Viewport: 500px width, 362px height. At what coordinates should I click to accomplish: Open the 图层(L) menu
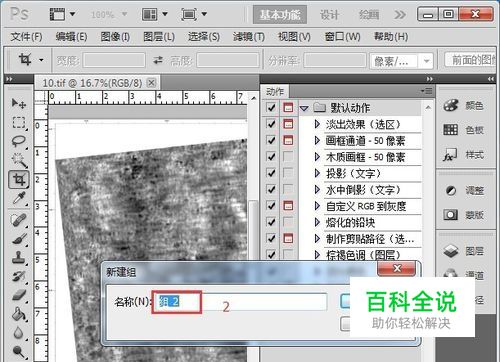159,36
